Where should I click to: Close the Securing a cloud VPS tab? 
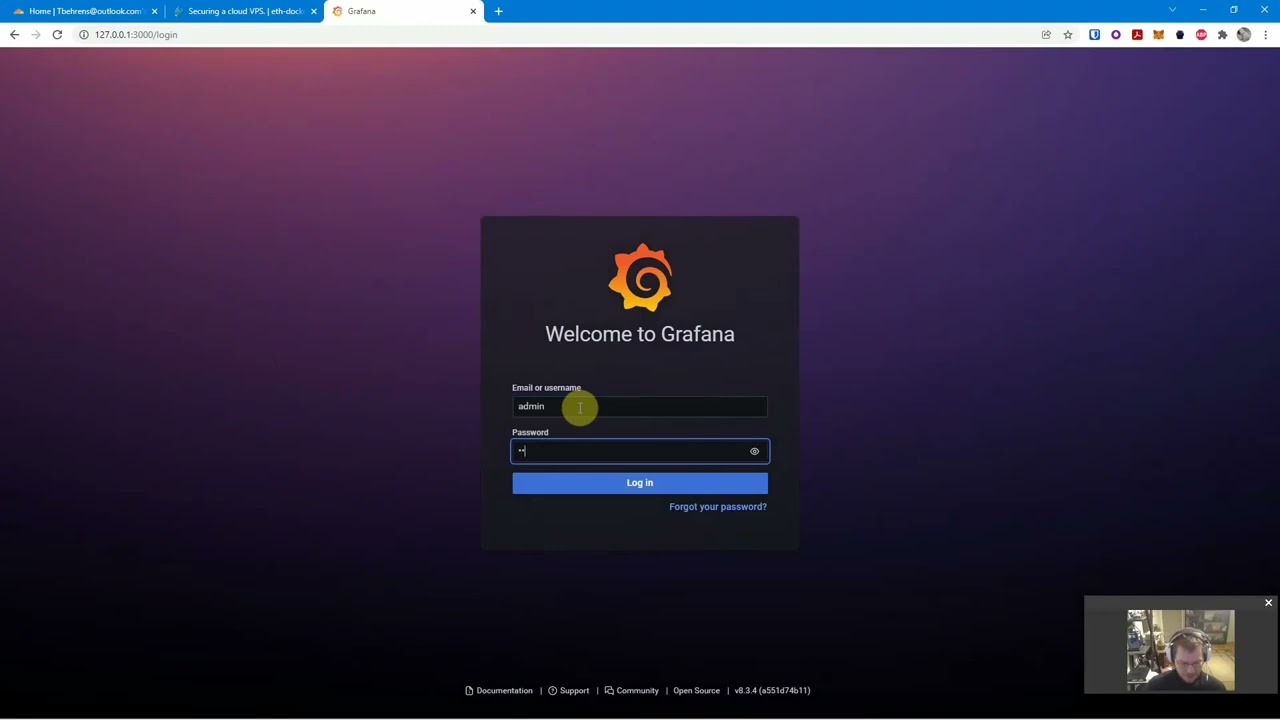(x=314, y=11)
